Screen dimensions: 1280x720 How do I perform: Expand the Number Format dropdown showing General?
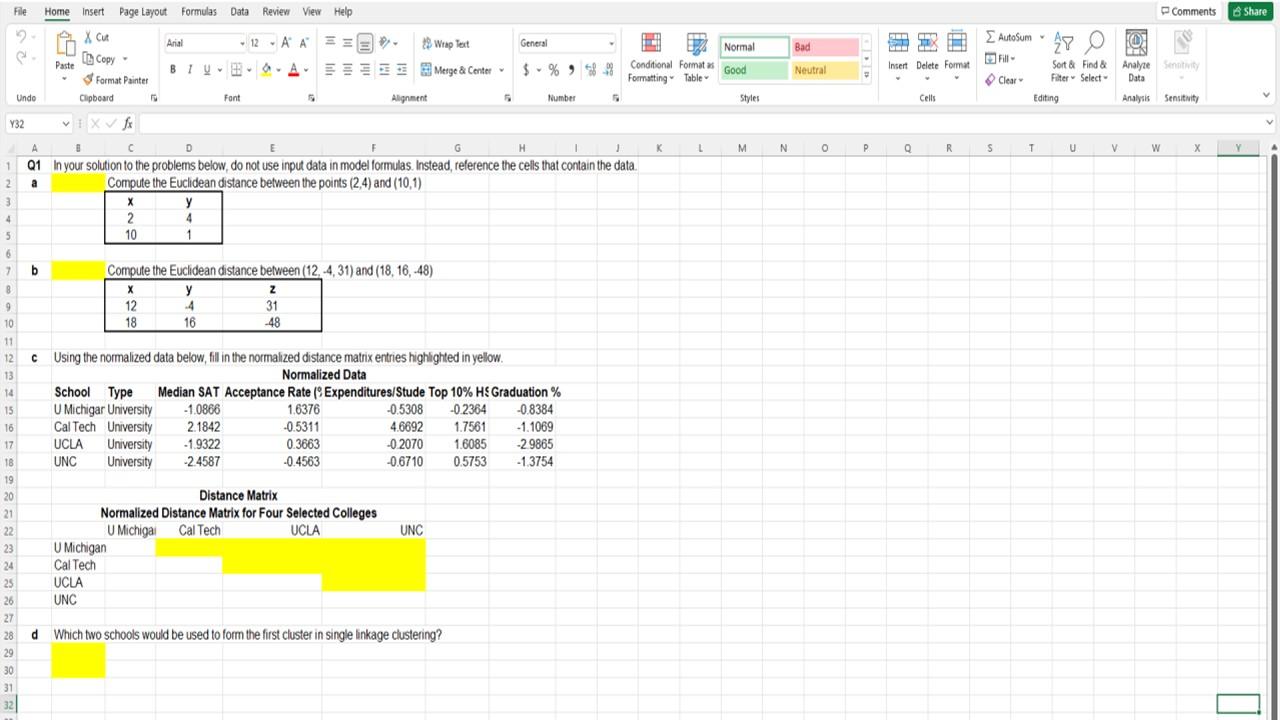610,43
